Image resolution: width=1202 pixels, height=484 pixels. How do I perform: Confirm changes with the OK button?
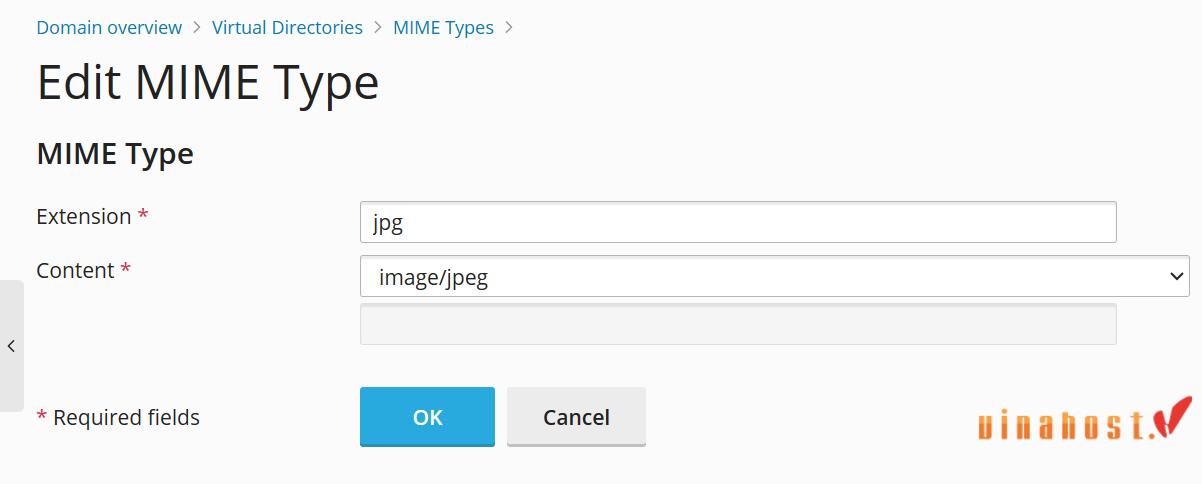pos(427,416)
